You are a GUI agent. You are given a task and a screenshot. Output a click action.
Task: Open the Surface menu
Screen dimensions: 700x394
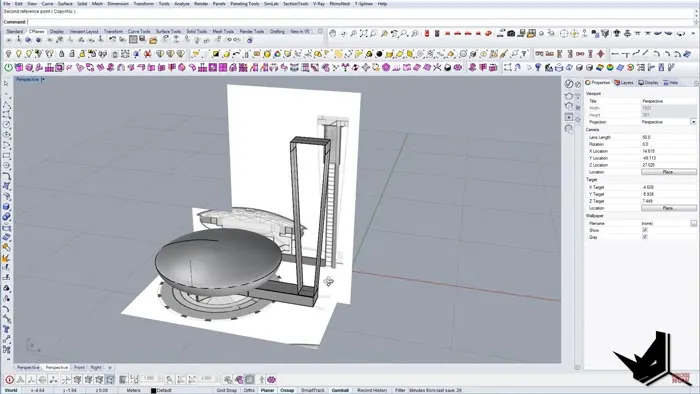tap(65, 4)
